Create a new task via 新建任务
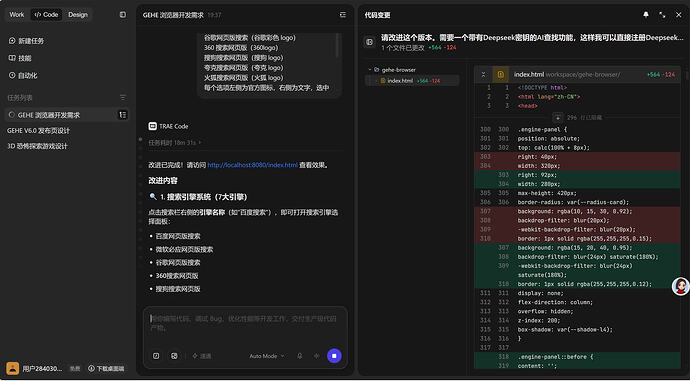 click(26, 41)
